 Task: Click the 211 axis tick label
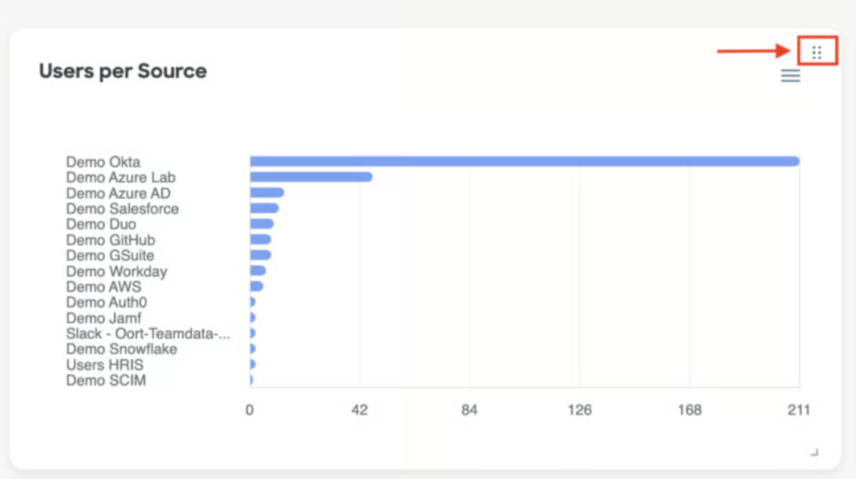coord(798,410)
